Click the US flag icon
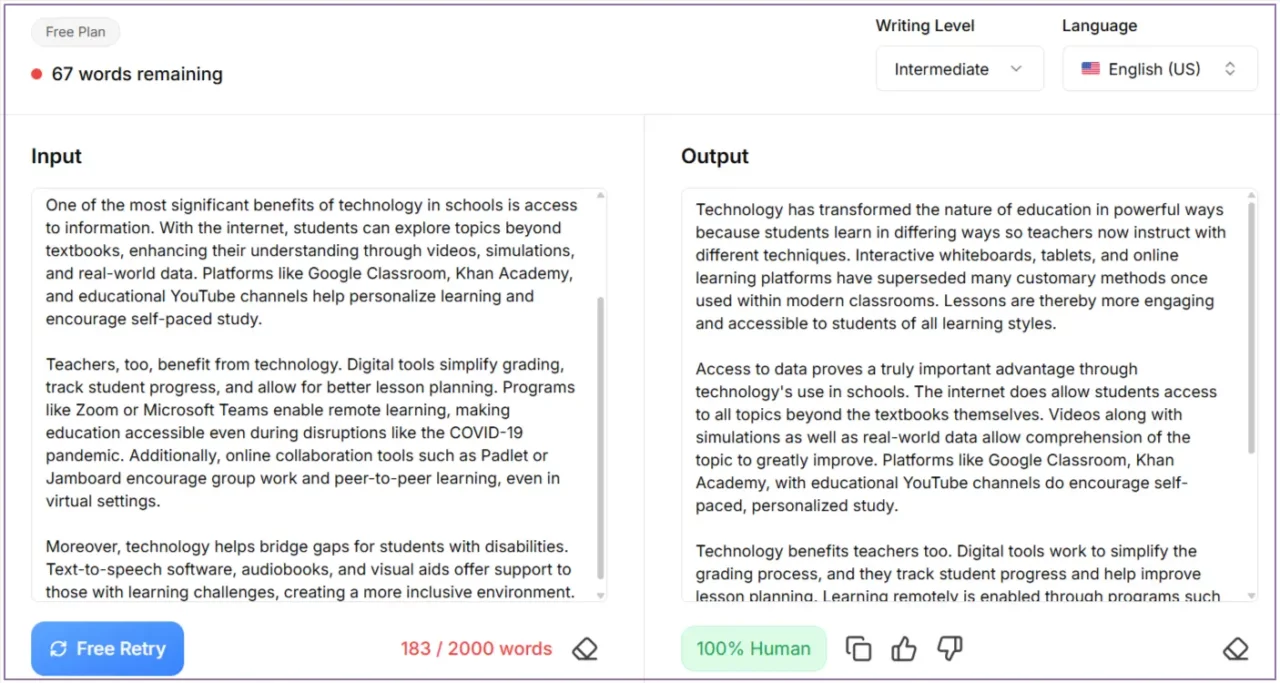Image resolution: width=1280 pixels, height=683 pixels. coord(1090,69)
